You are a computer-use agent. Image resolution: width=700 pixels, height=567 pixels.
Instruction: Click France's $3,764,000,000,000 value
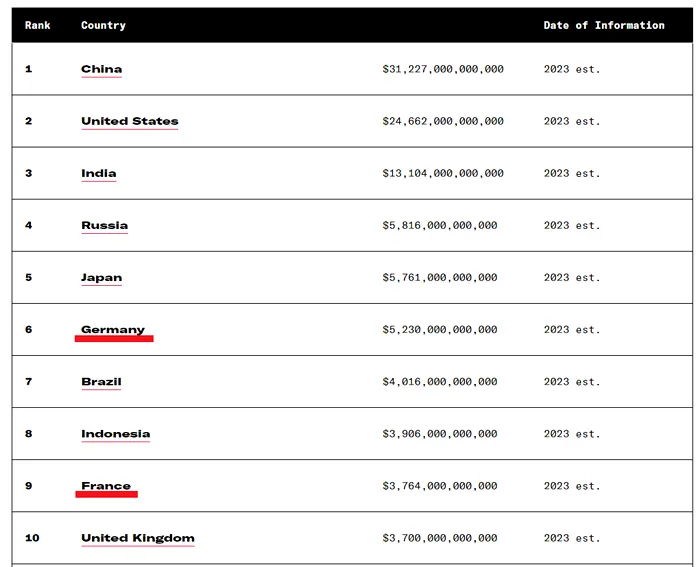click(440, 486)
